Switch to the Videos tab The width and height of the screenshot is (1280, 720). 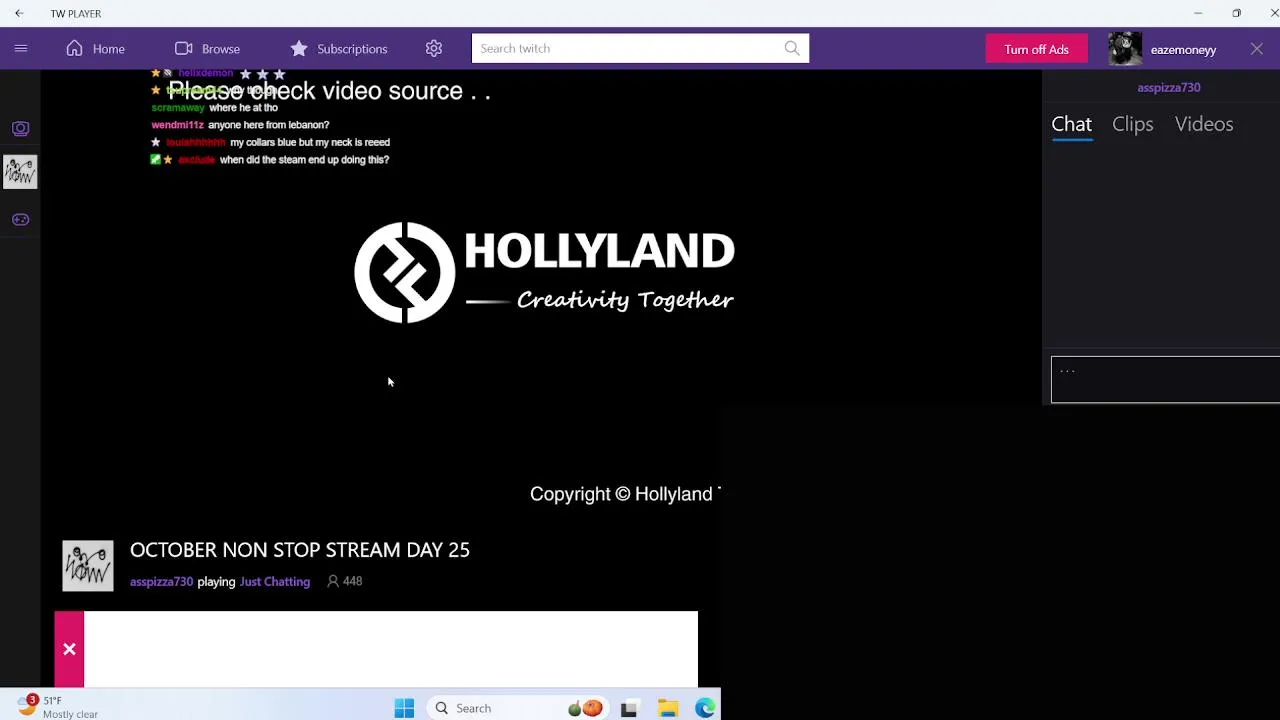click(x=1203, y=124)
